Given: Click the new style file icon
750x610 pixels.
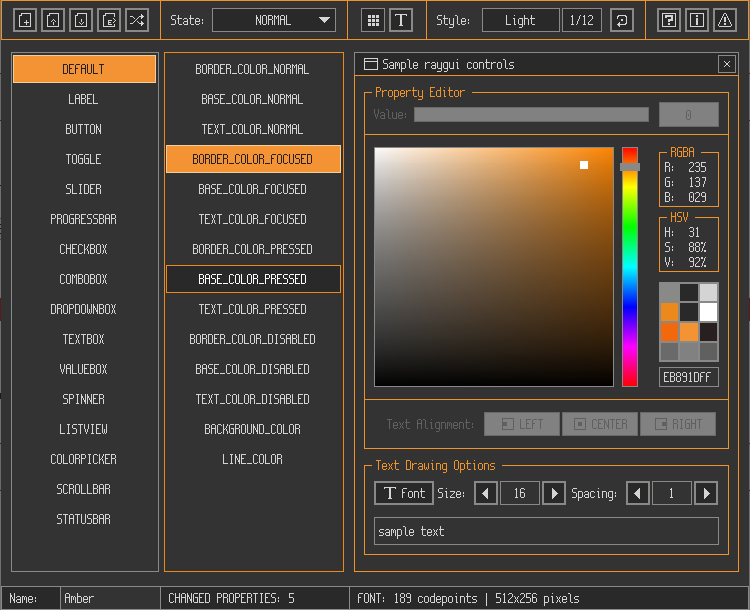Looking at the screenshot, I should coord(25,20).
